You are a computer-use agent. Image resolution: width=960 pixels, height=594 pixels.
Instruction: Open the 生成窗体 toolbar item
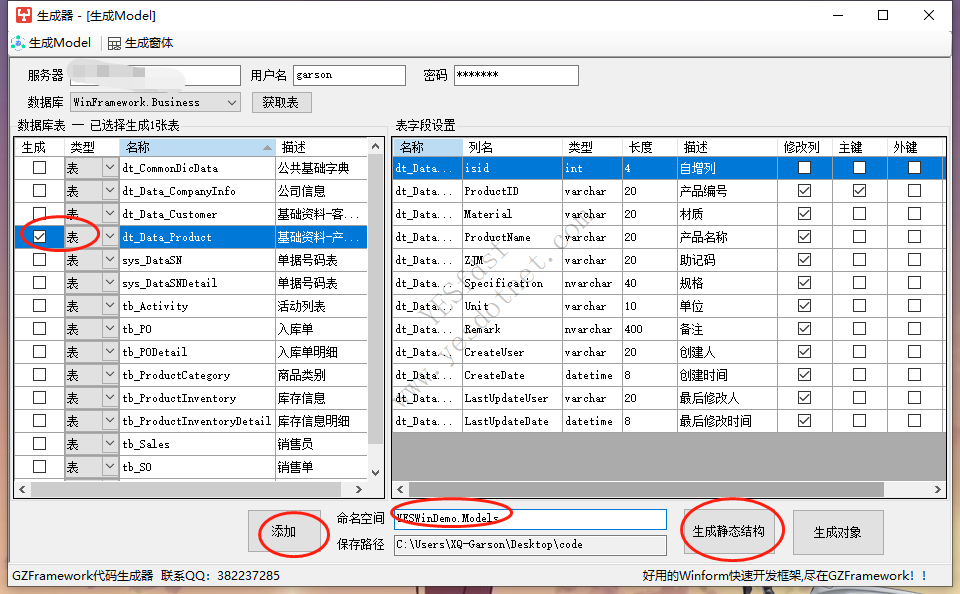pyautogui.click(x=140, y=43)
